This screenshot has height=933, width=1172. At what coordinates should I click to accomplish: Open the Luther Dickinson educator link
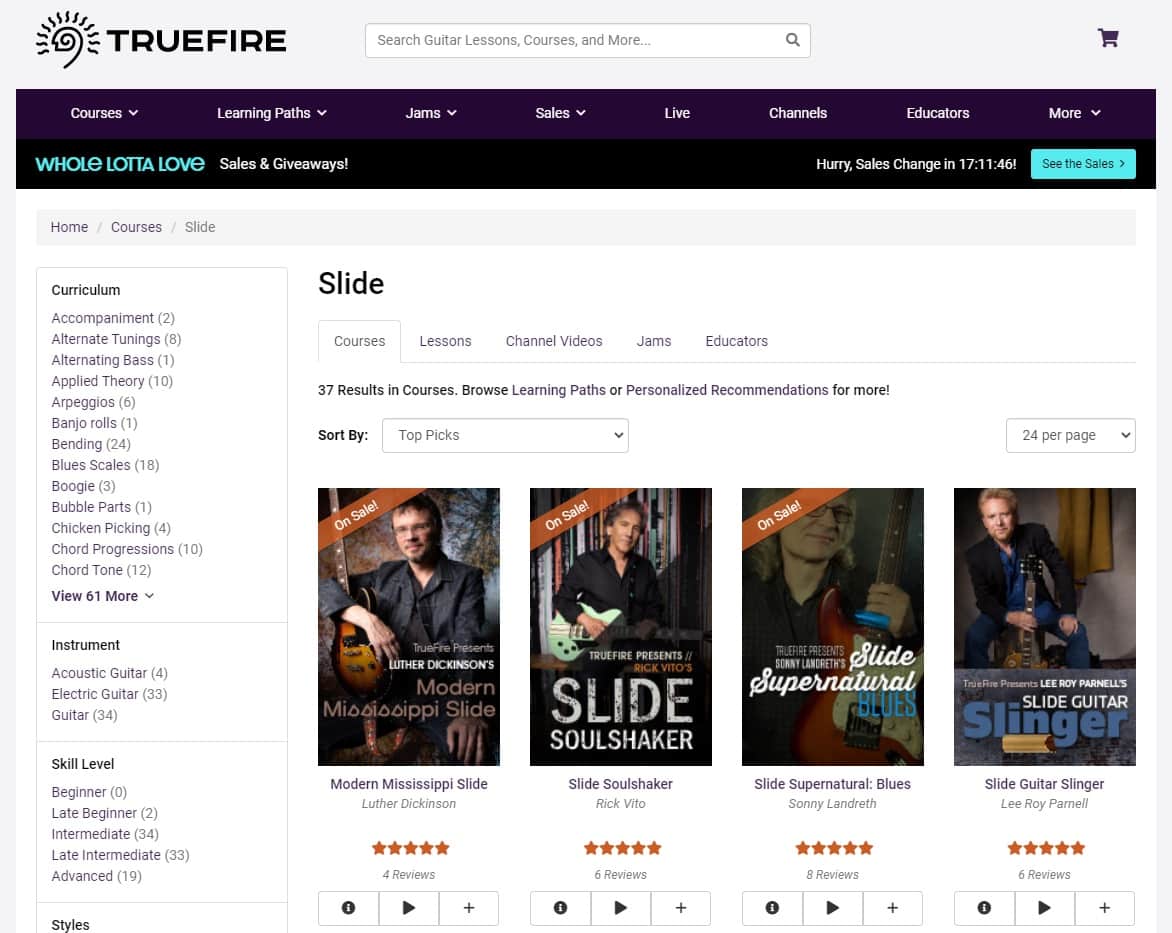(409, 804)
